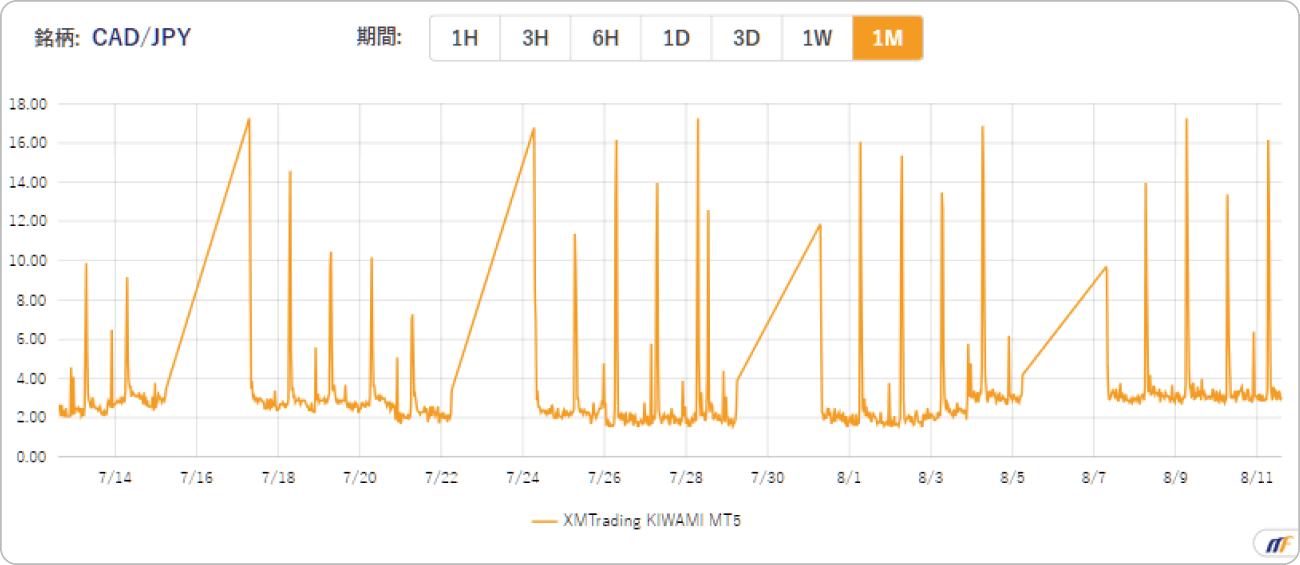1300x565 pixels.
Task: Click the 4.00 y-axis label
Action: [32, 379]
